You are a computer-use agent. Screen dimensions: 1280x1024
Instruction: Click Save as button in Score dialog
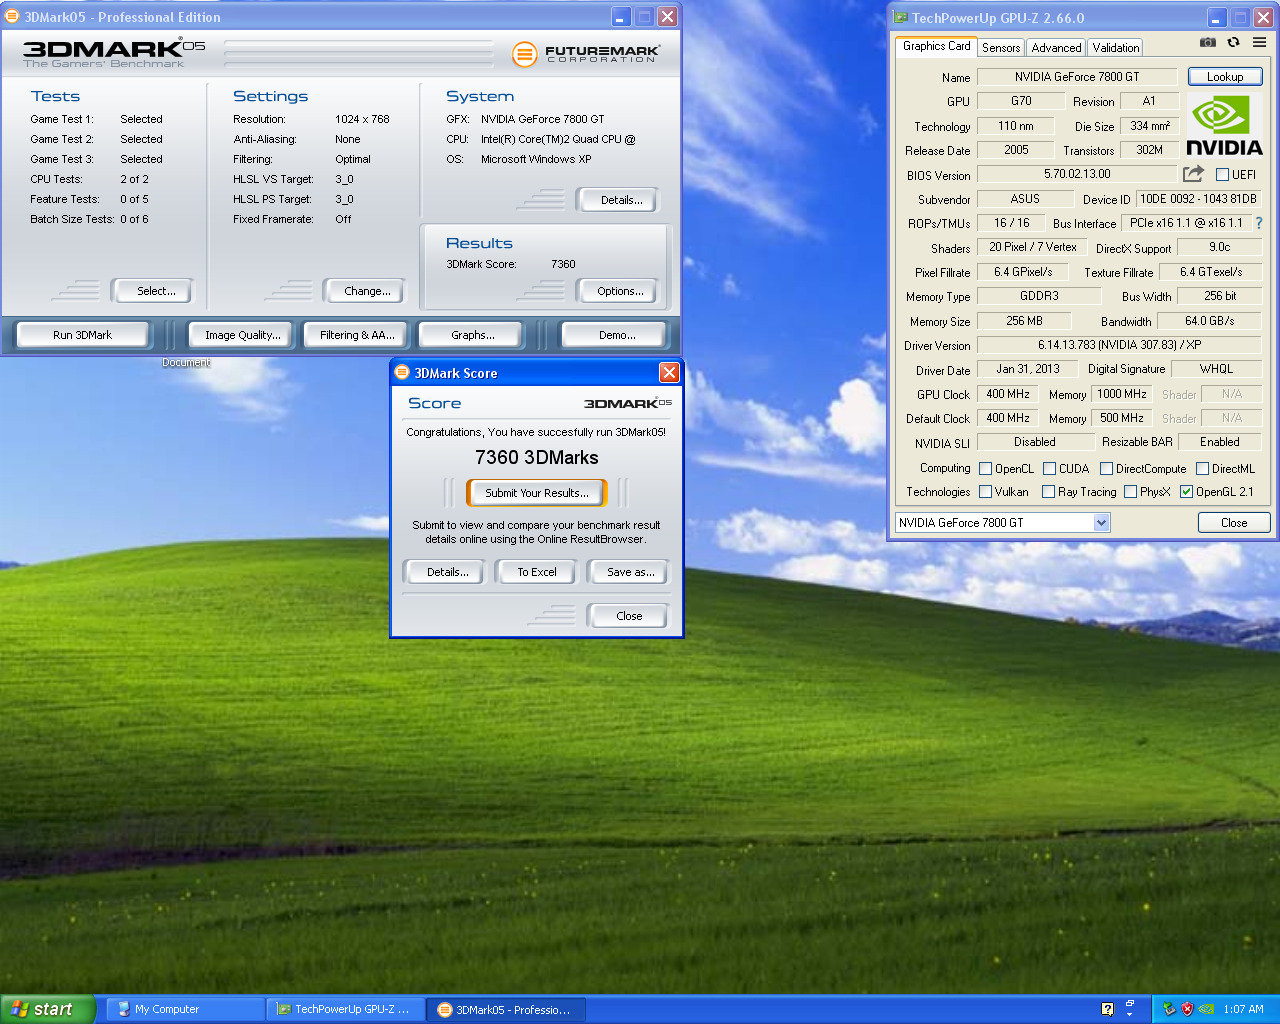tap(630, 572)
